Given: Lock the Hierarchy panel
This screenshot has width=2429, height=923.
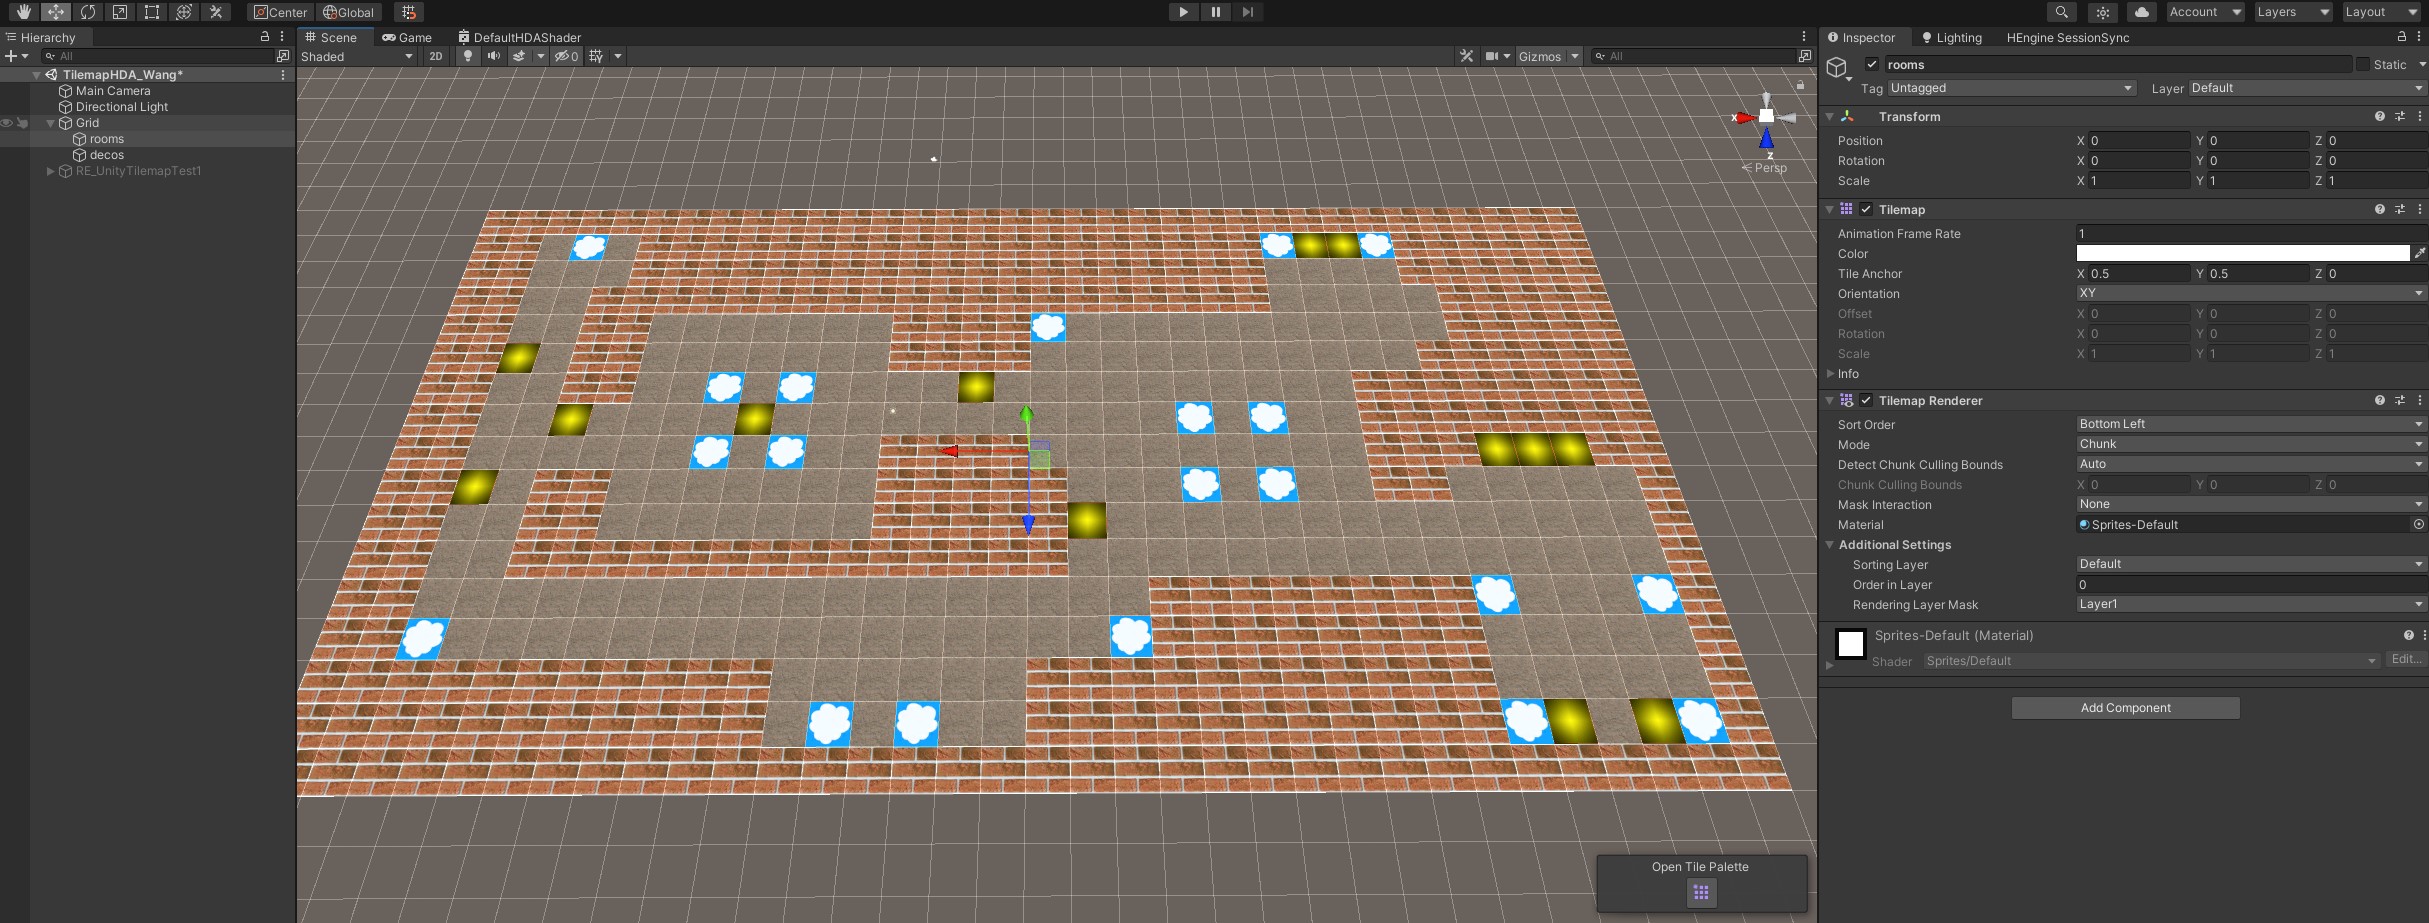Looking at the screenshot, I should coord(265,36).
